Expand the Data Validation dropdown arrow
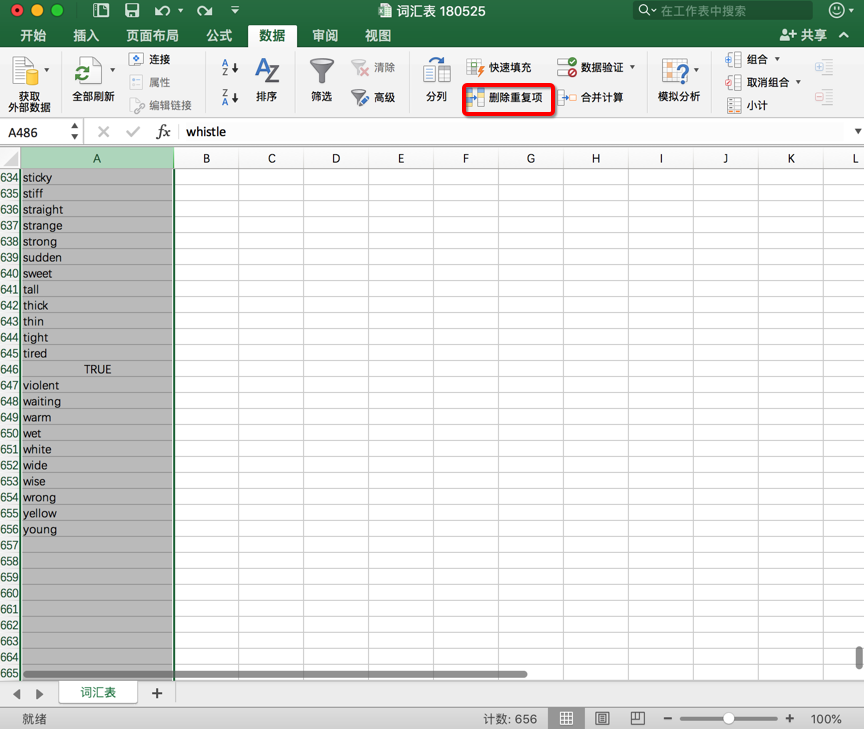 (x=633, y=67)
